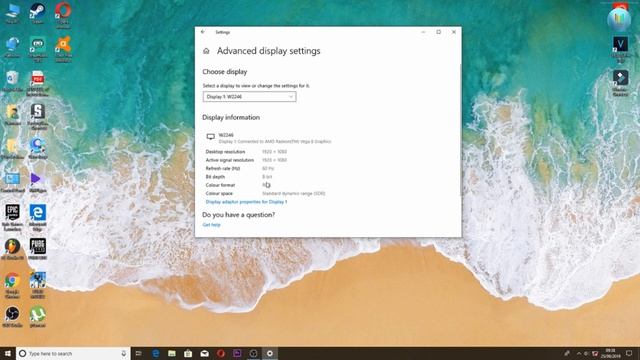Click the Settings window vertical scrollbar
The height and width of the screenshot is (360, 640).
(x=460, y=131)
